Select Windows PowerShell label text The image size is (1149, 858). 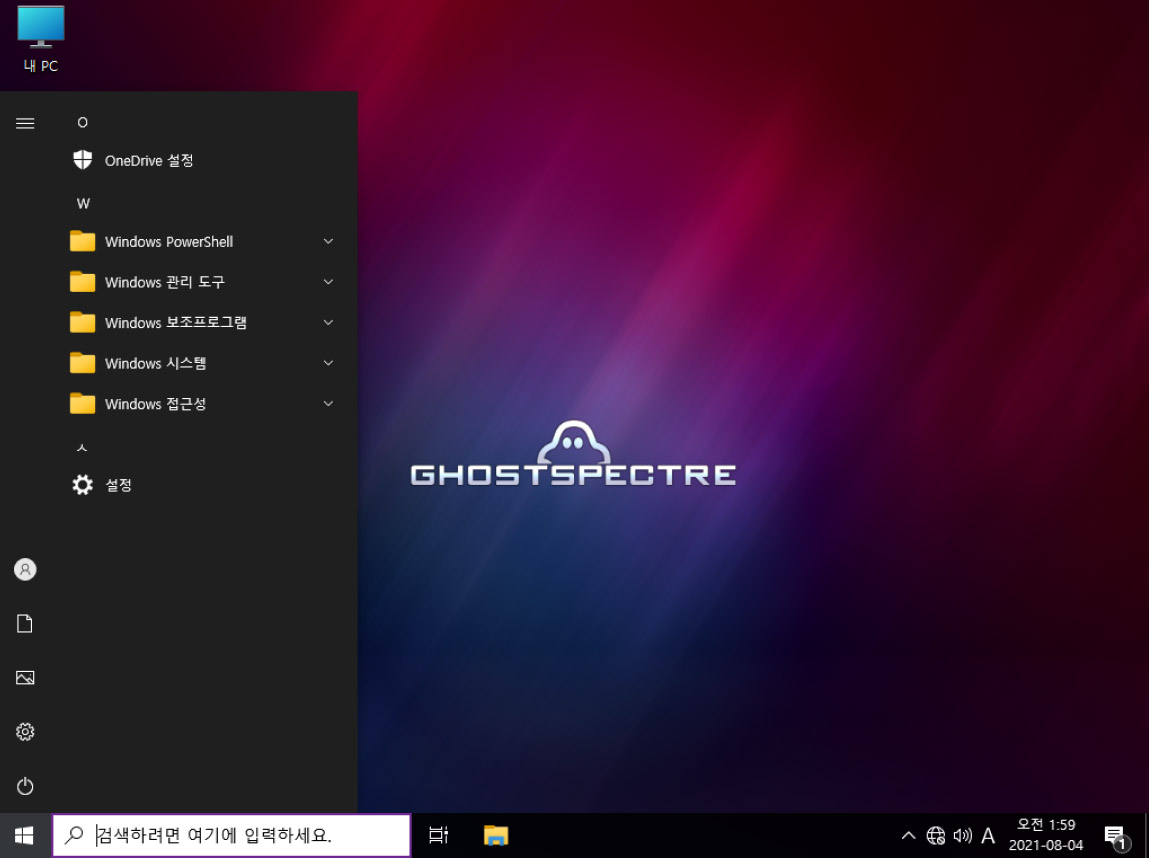pyautogui.click(x=169, y=242)
